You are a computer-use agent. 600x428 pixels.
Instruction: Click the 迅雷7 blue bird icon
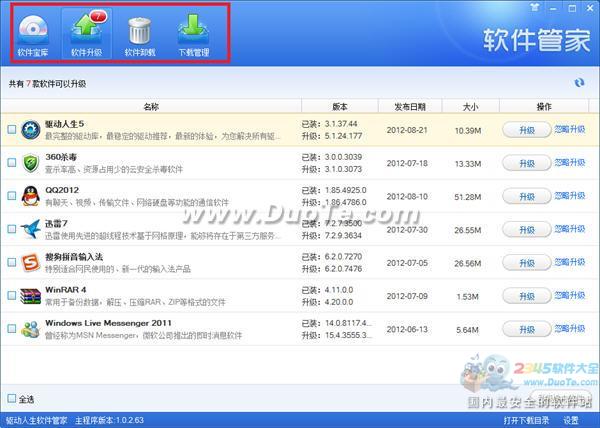(31, 229)
